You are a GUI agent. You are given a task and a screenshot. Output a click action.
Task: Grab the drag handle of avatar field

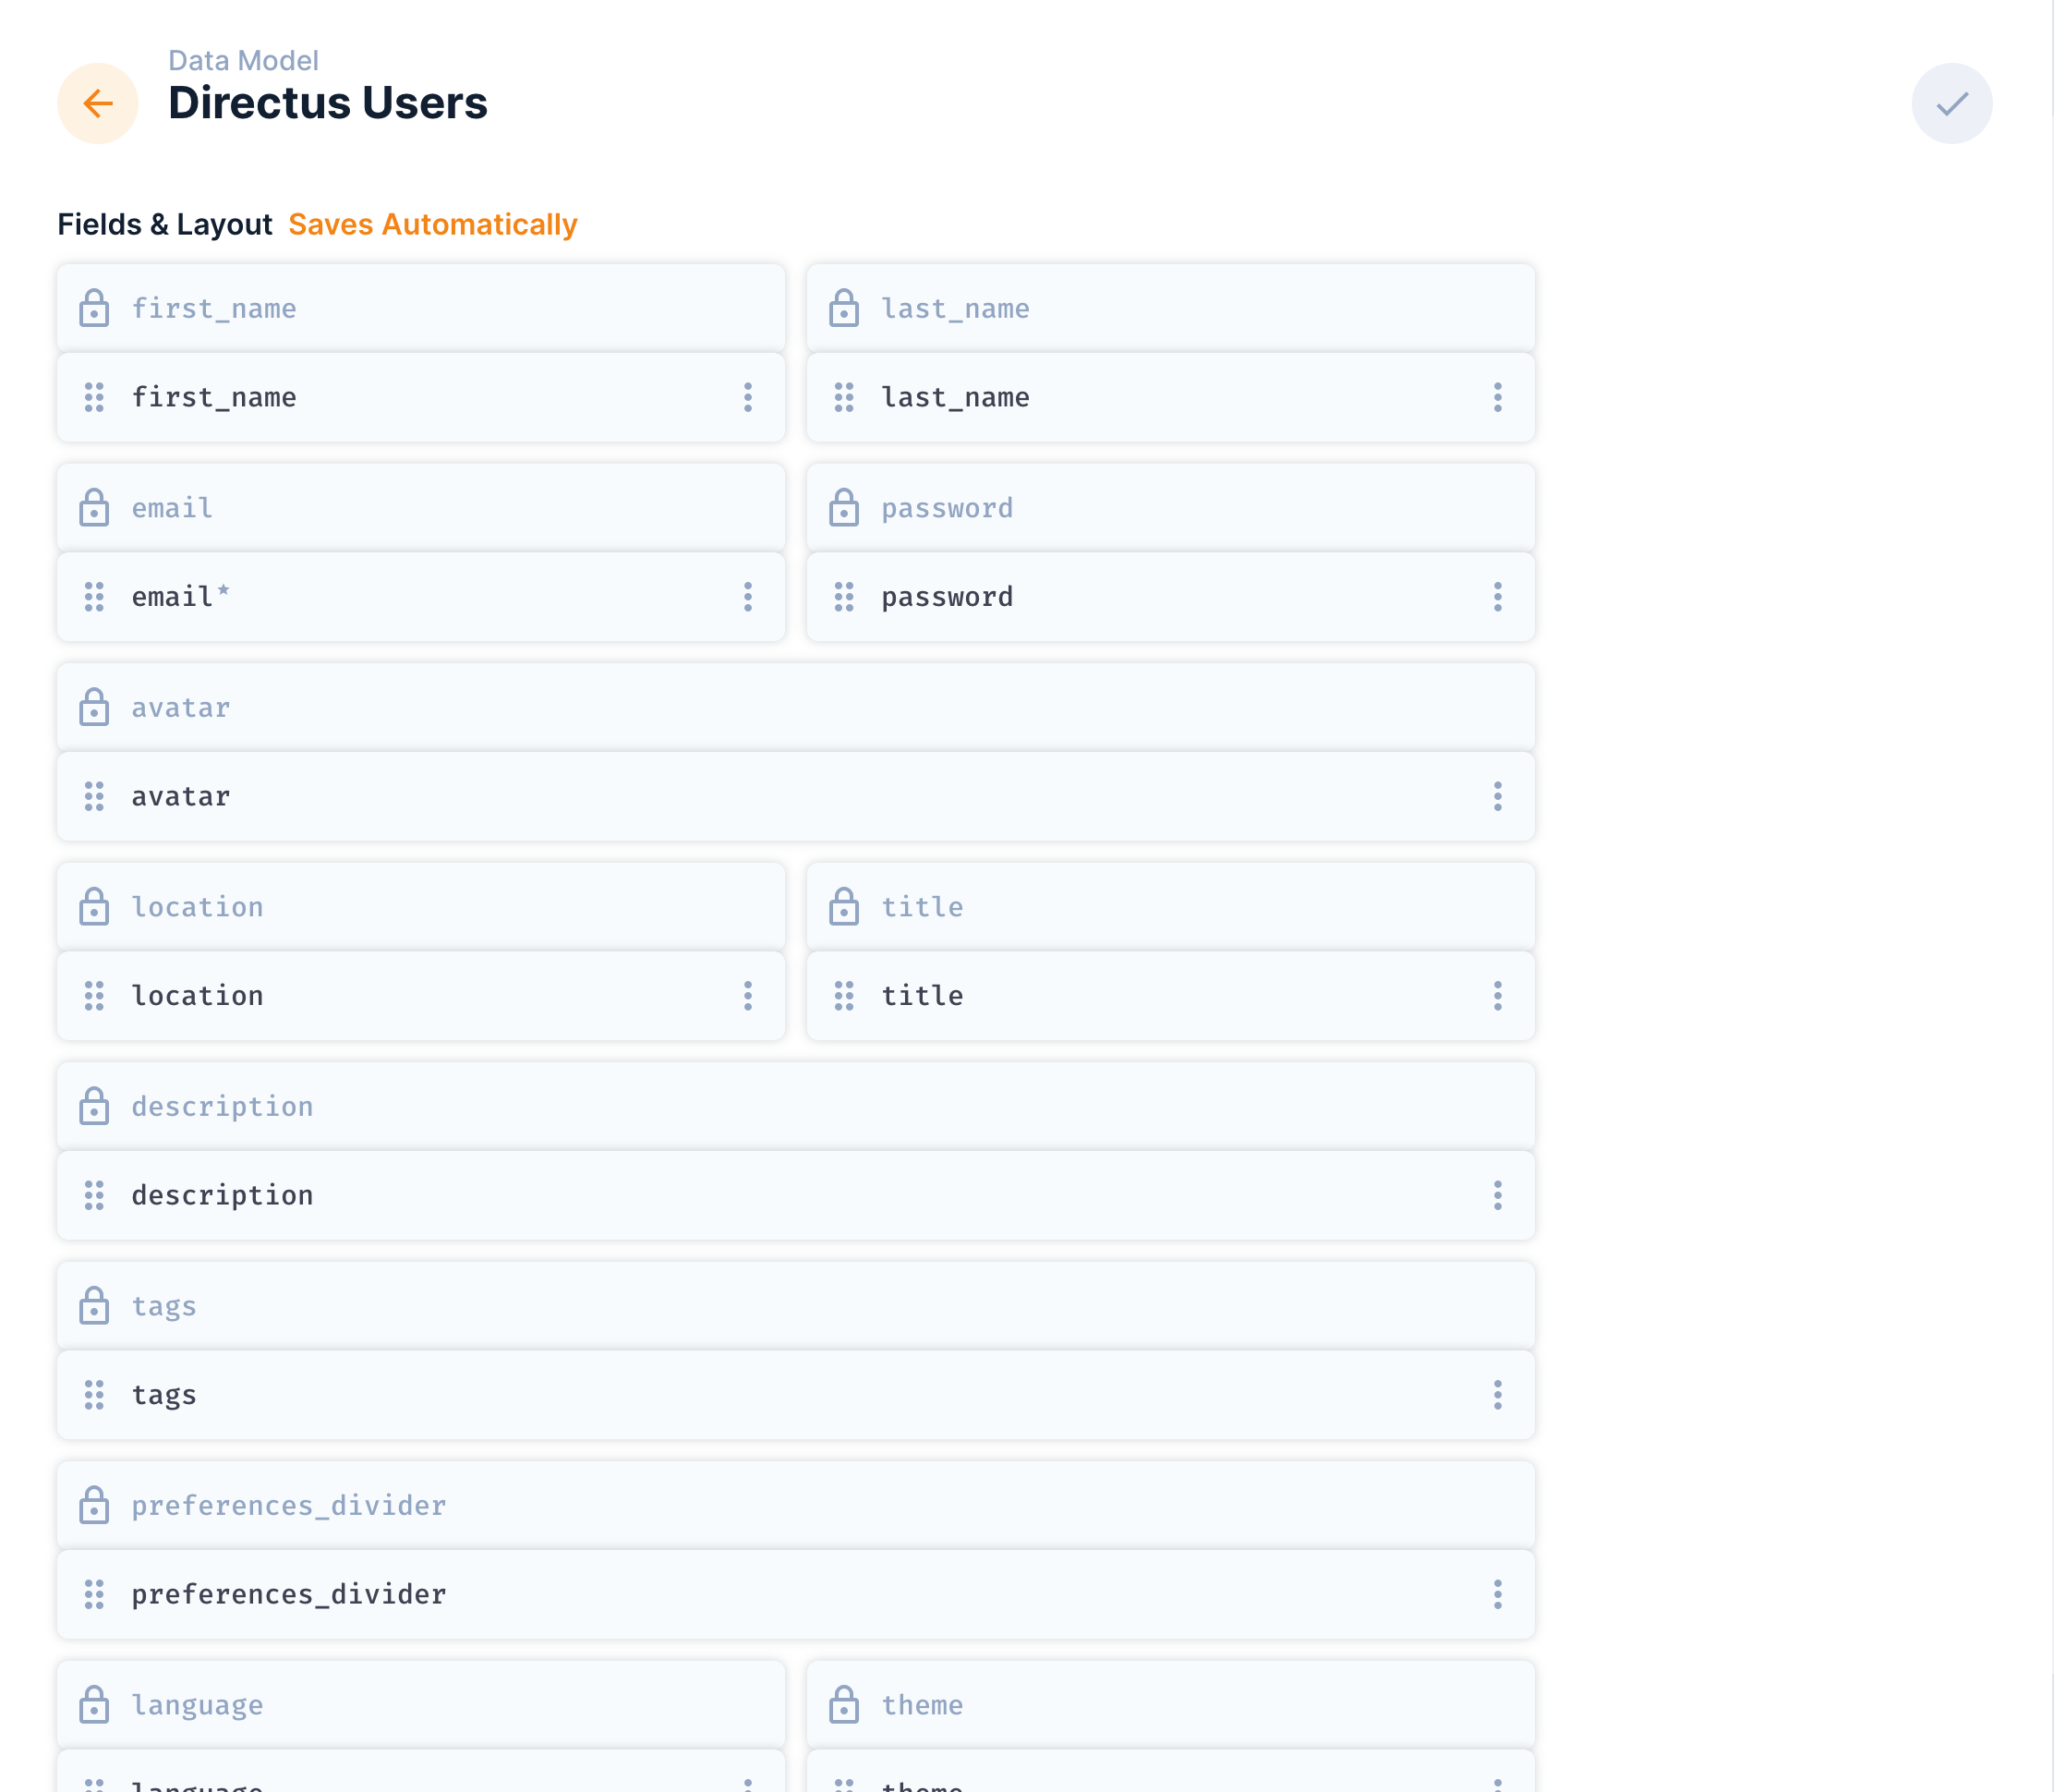tap(94, 796)
